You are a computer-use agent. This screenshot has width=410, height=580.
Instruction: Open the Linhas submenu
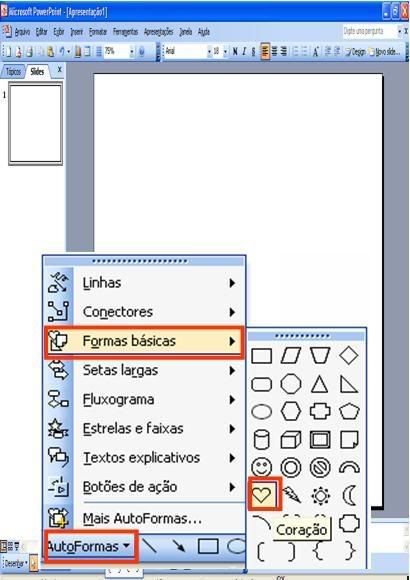coord(144,283)
